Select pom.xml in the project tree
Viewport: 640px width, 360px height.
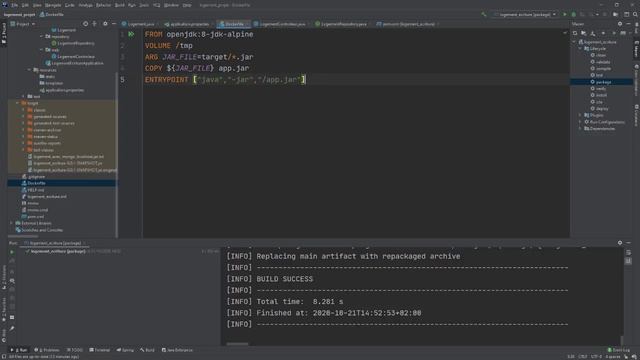point(36,217)
